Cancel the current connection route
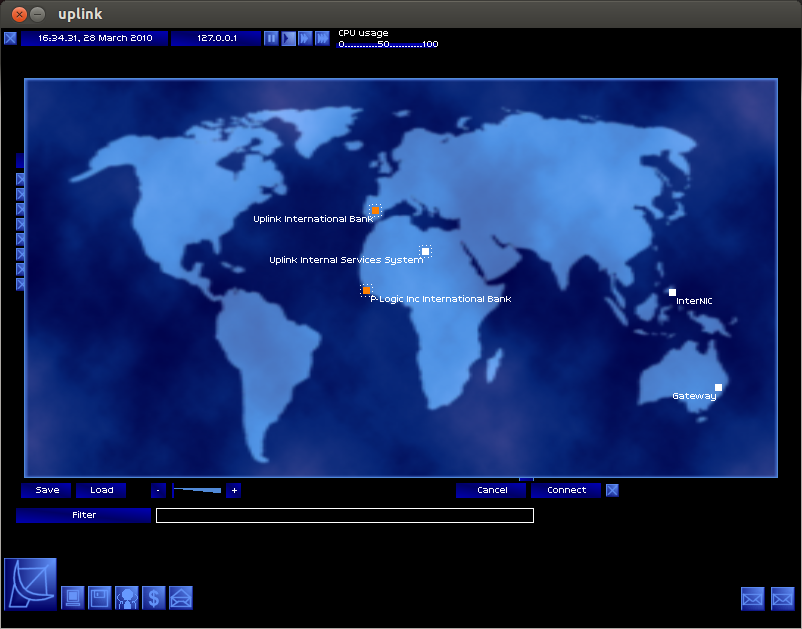The width and height of the screenshot is (802, 629). click(492, 490)
